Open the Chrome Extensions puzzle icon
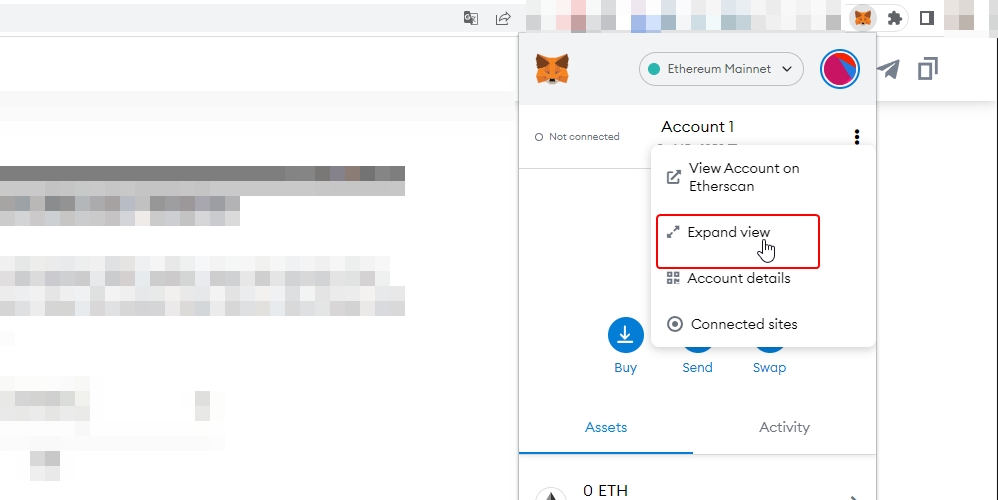The height and width of the screenshot is (500, 998). click(x=895, y=18)
